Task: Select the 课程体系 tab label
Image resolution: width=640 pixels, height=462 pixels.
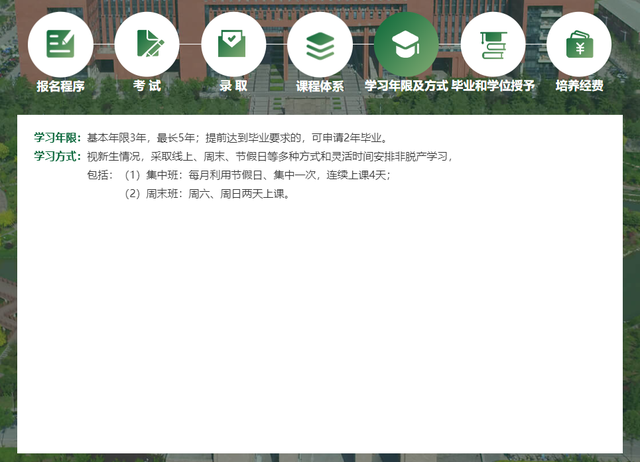Action: (320, 86)
